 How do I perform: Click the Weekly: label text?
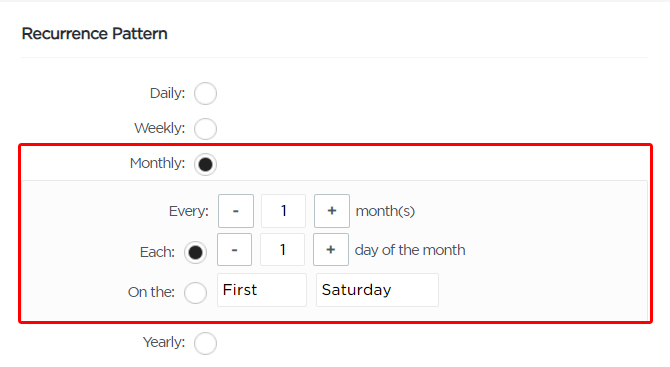pos(160,128)
